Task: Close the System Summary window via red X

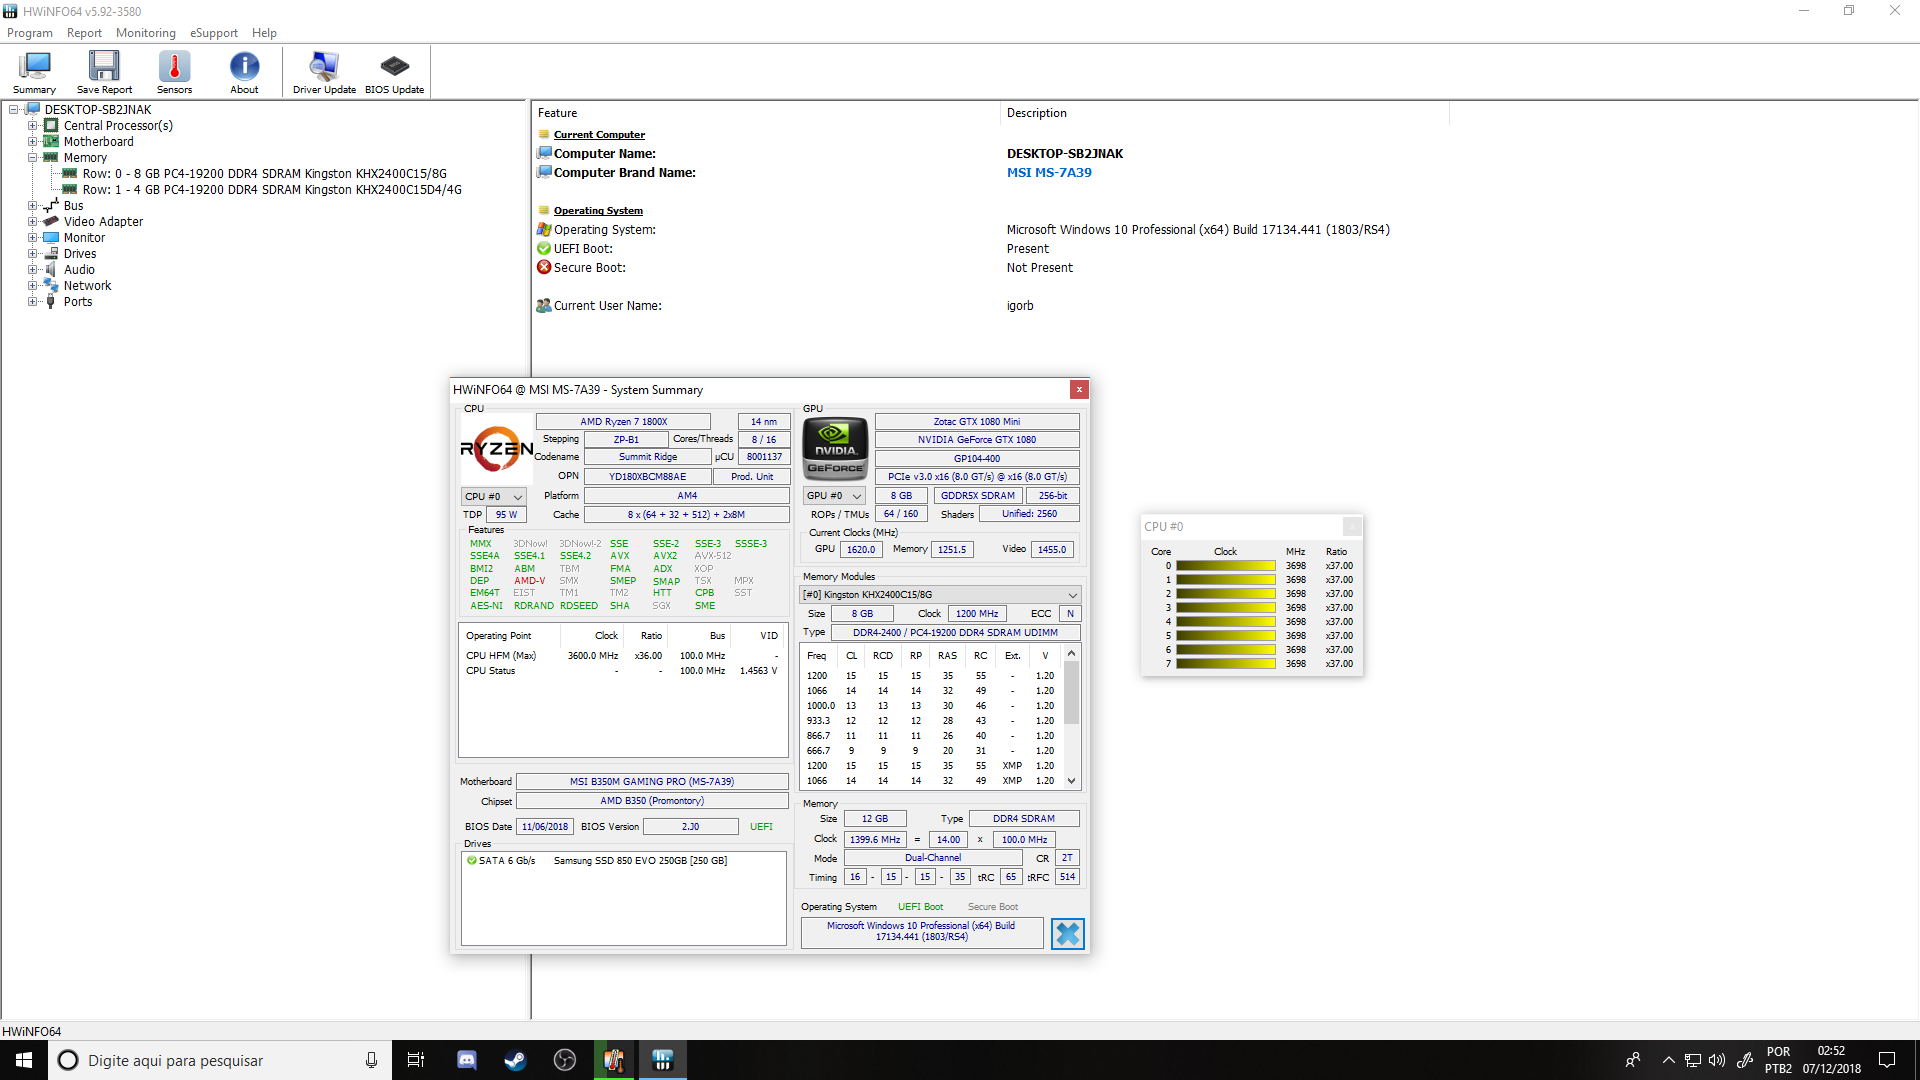Action: tap(1079, 389)
